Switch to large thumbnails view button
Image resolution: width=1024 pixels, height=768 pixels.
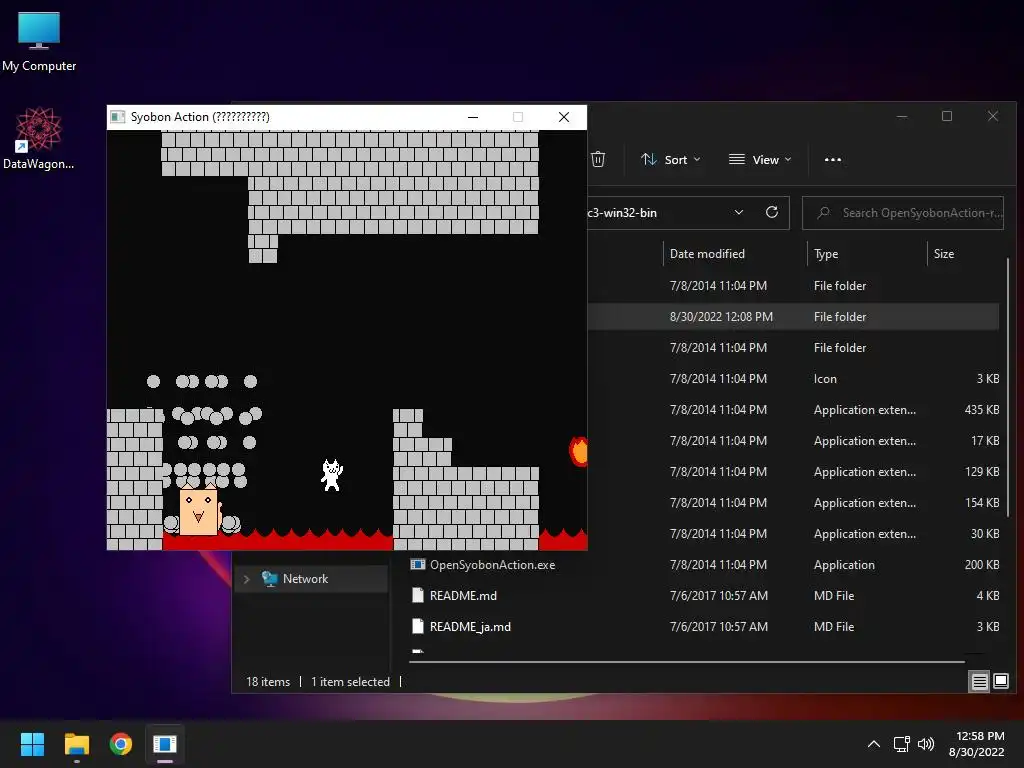(x=1001, y=681)
